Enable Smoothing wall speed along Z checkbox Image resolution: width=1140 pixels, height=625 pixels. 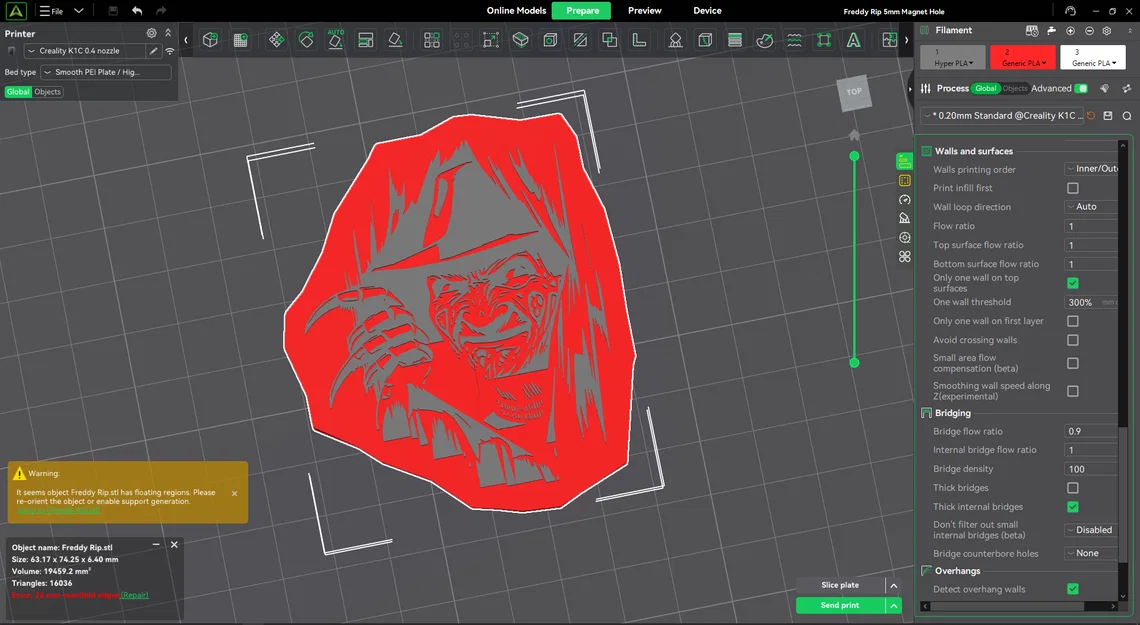1072,391
